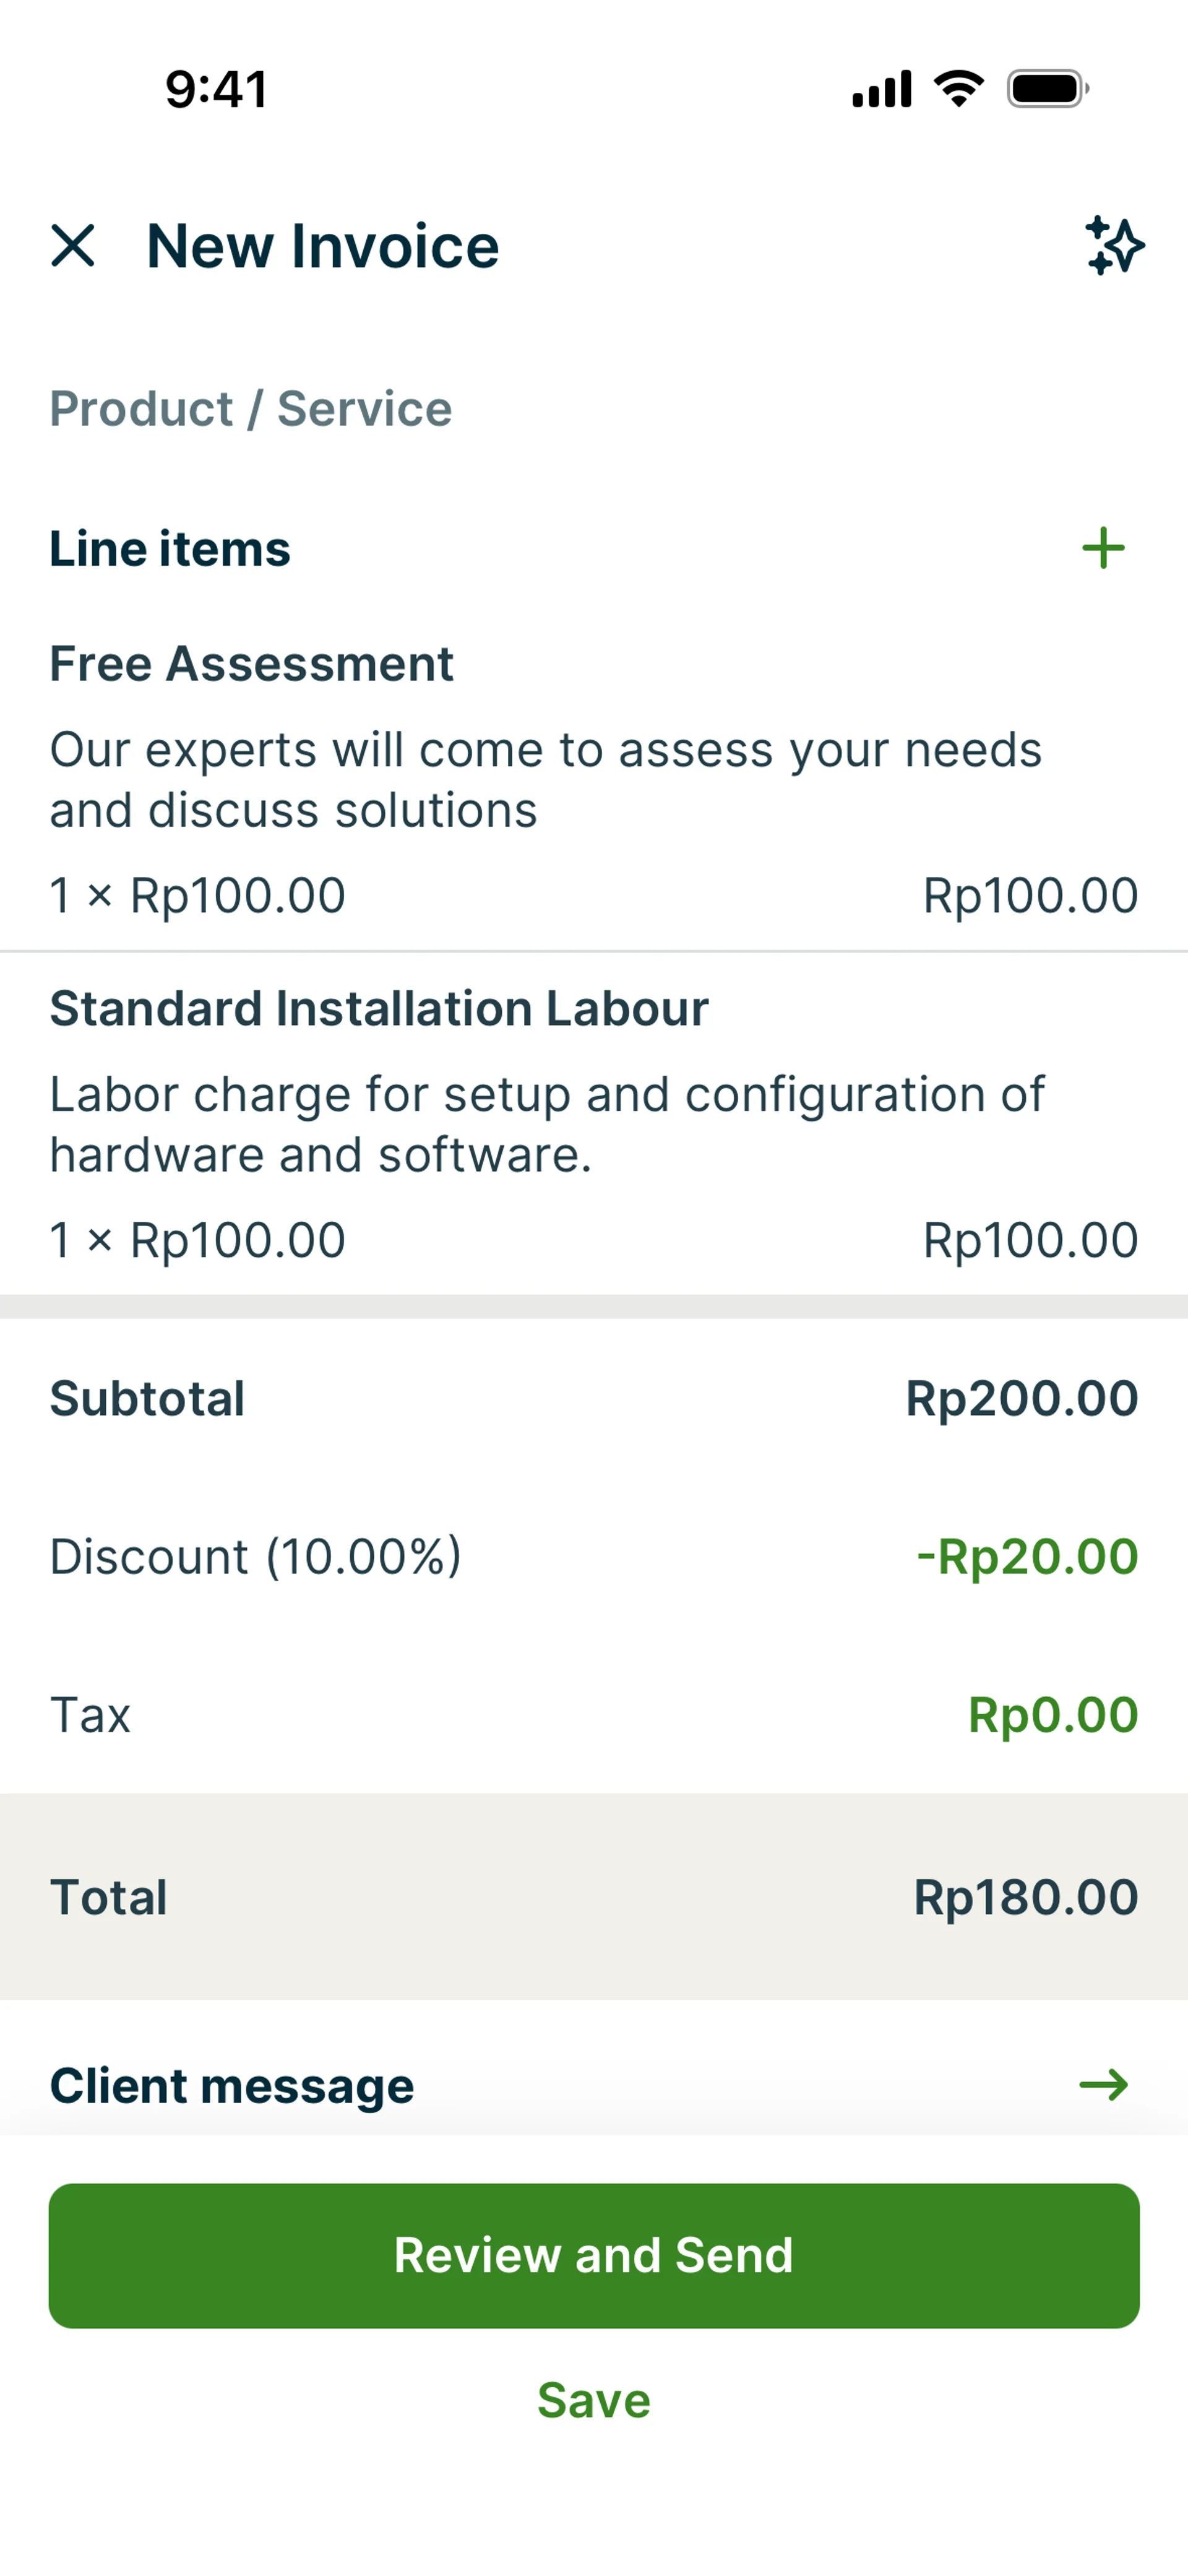Screen dimensions: 1188x2576
Task: Close the New Invoice screen with X
Action: [x=73, y=246]
